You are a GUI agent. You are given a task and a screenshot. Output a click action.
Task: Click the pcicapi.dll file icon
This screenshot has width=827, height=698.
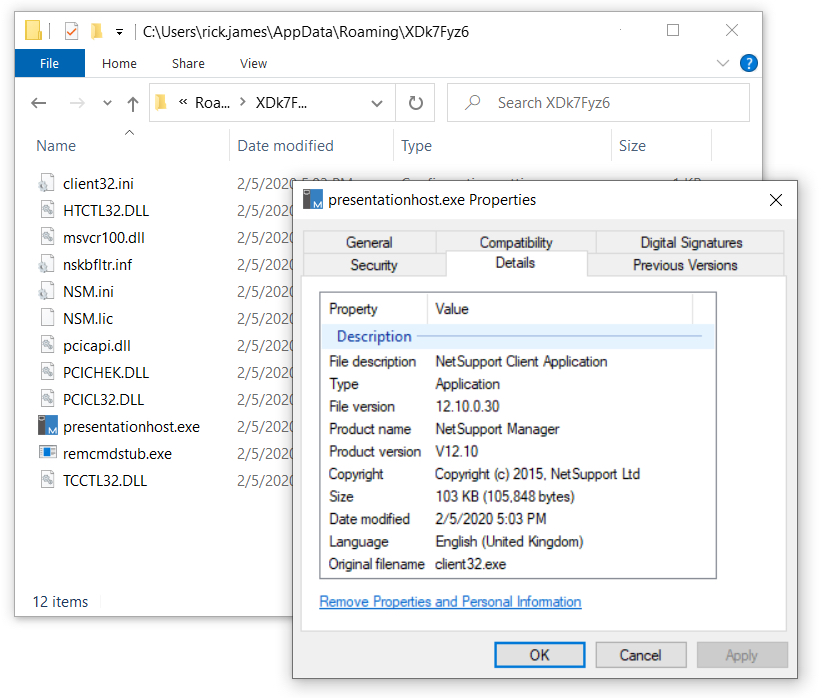(47, 345)
